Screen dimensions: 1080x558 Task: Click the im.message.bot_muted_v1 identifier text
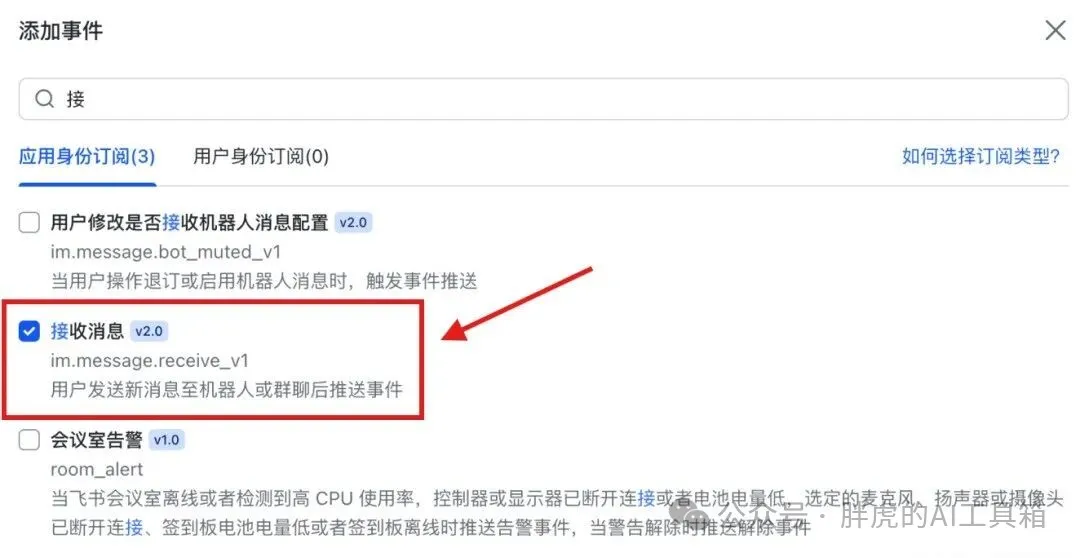pyautogui.click(x=166, y=252)
